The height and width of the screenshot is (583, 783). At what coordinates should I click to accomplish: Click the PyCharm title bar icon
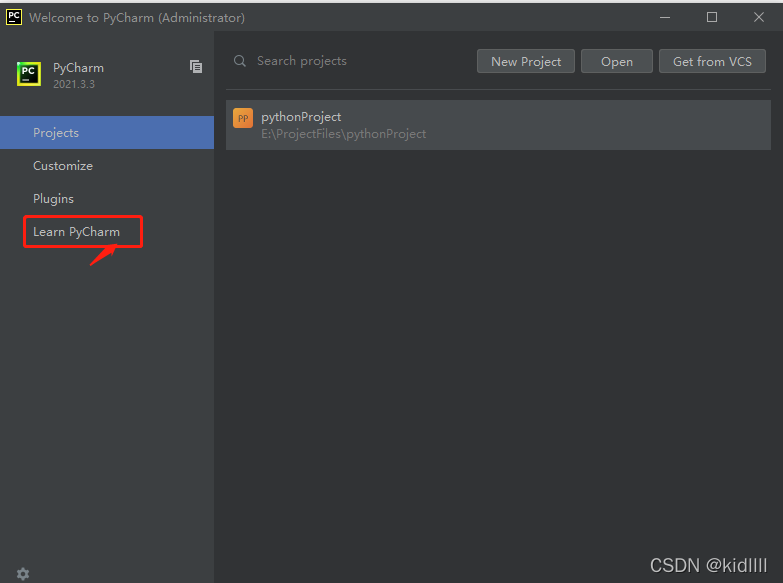(x=13, y=17)
